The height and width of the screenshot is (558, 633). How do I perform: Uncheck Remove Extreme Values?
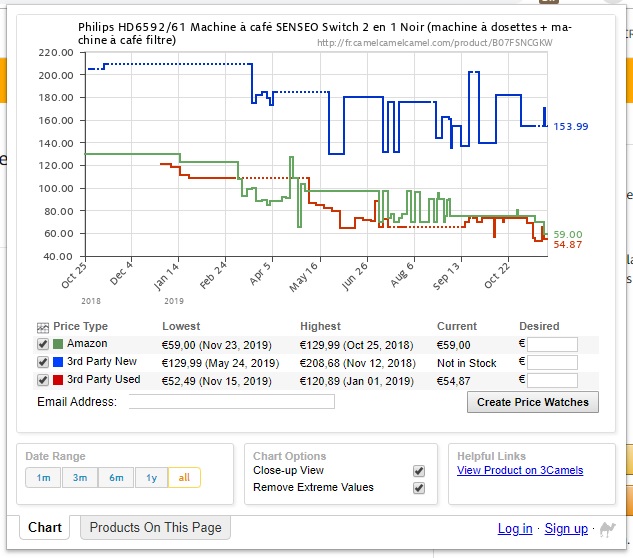tap(419, 488)
